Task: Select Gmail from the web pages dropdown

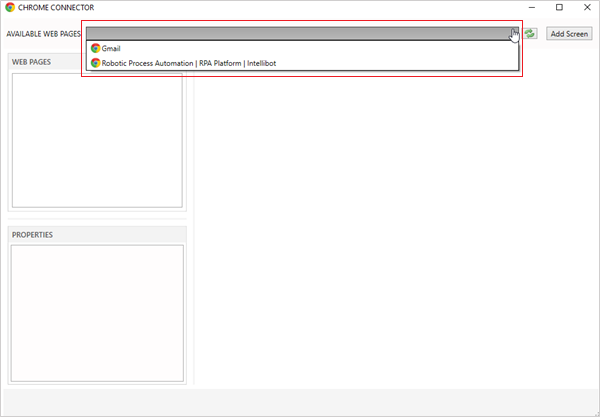Action: (x=302, y=49)
